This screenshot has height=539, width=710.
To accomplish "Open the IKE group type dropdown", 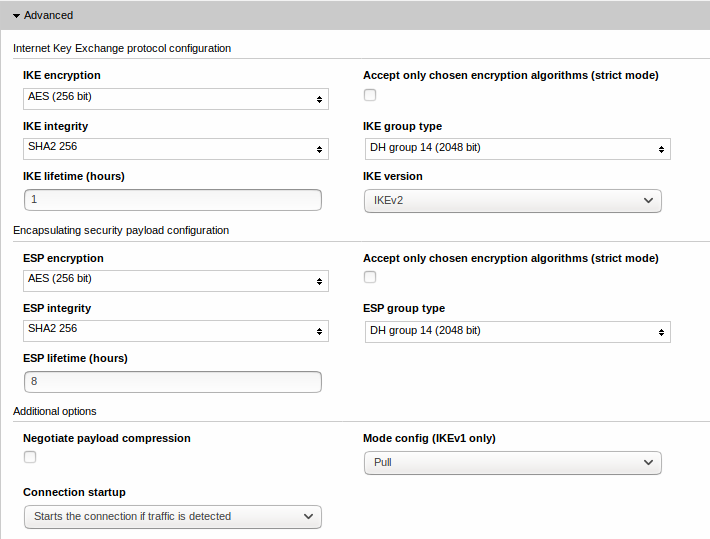I will 518,149.
